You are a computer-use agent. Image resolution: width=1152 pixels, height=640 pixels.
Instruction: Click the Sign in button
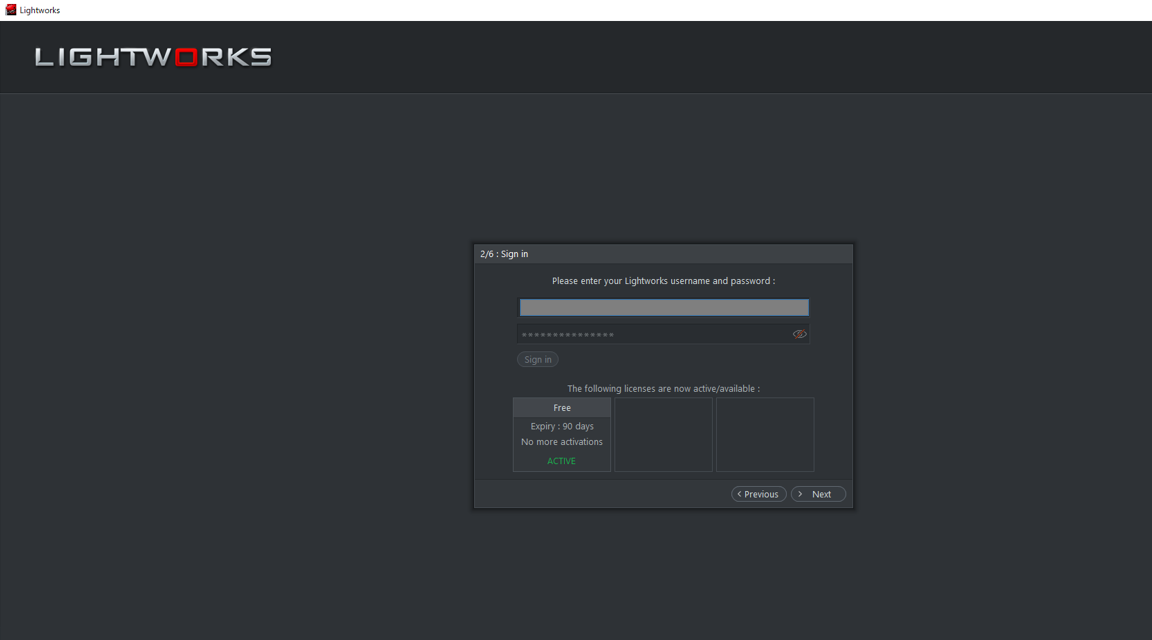538,359
